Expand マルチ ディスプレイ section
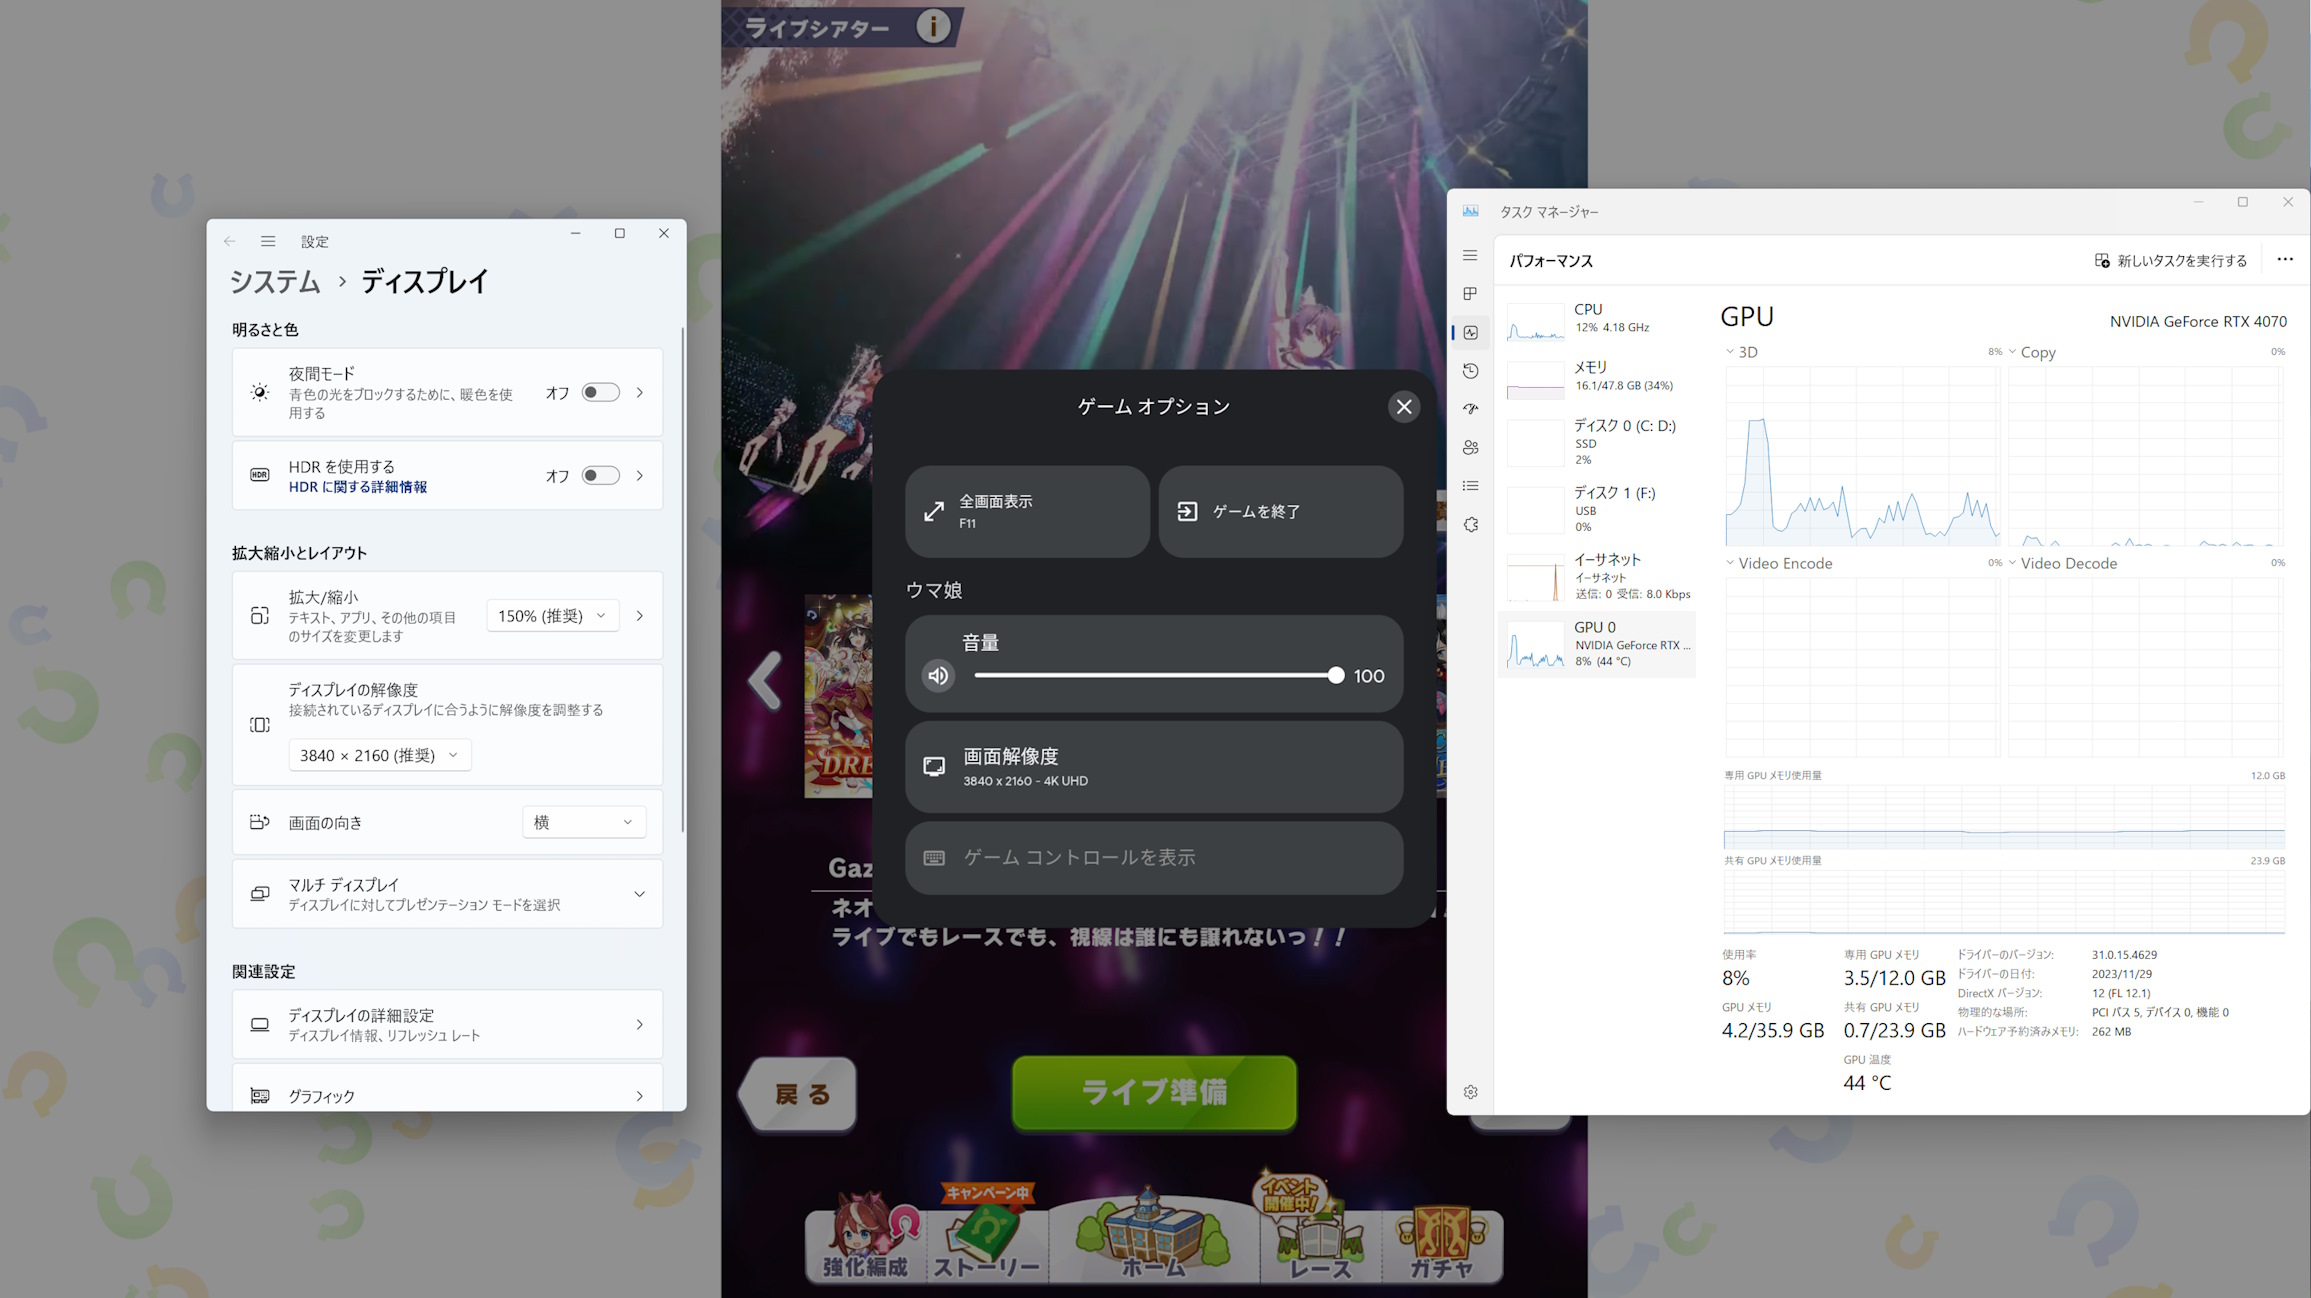 click(447, 894)
